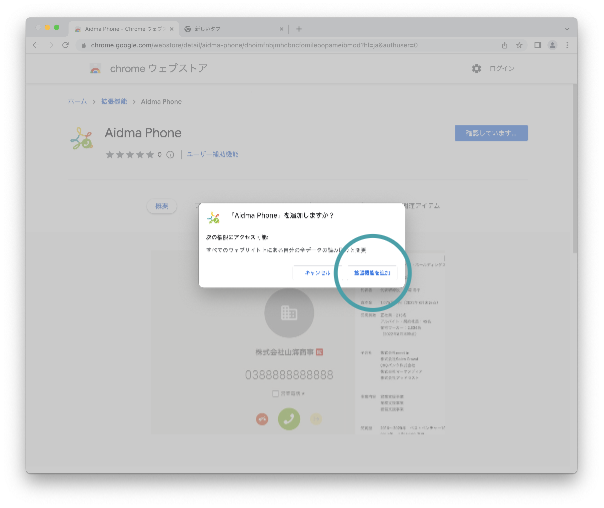Viewport: 604px width, 508px height.
Task: Click the extensions breadcrumb link
Action: tap(114, 102)
